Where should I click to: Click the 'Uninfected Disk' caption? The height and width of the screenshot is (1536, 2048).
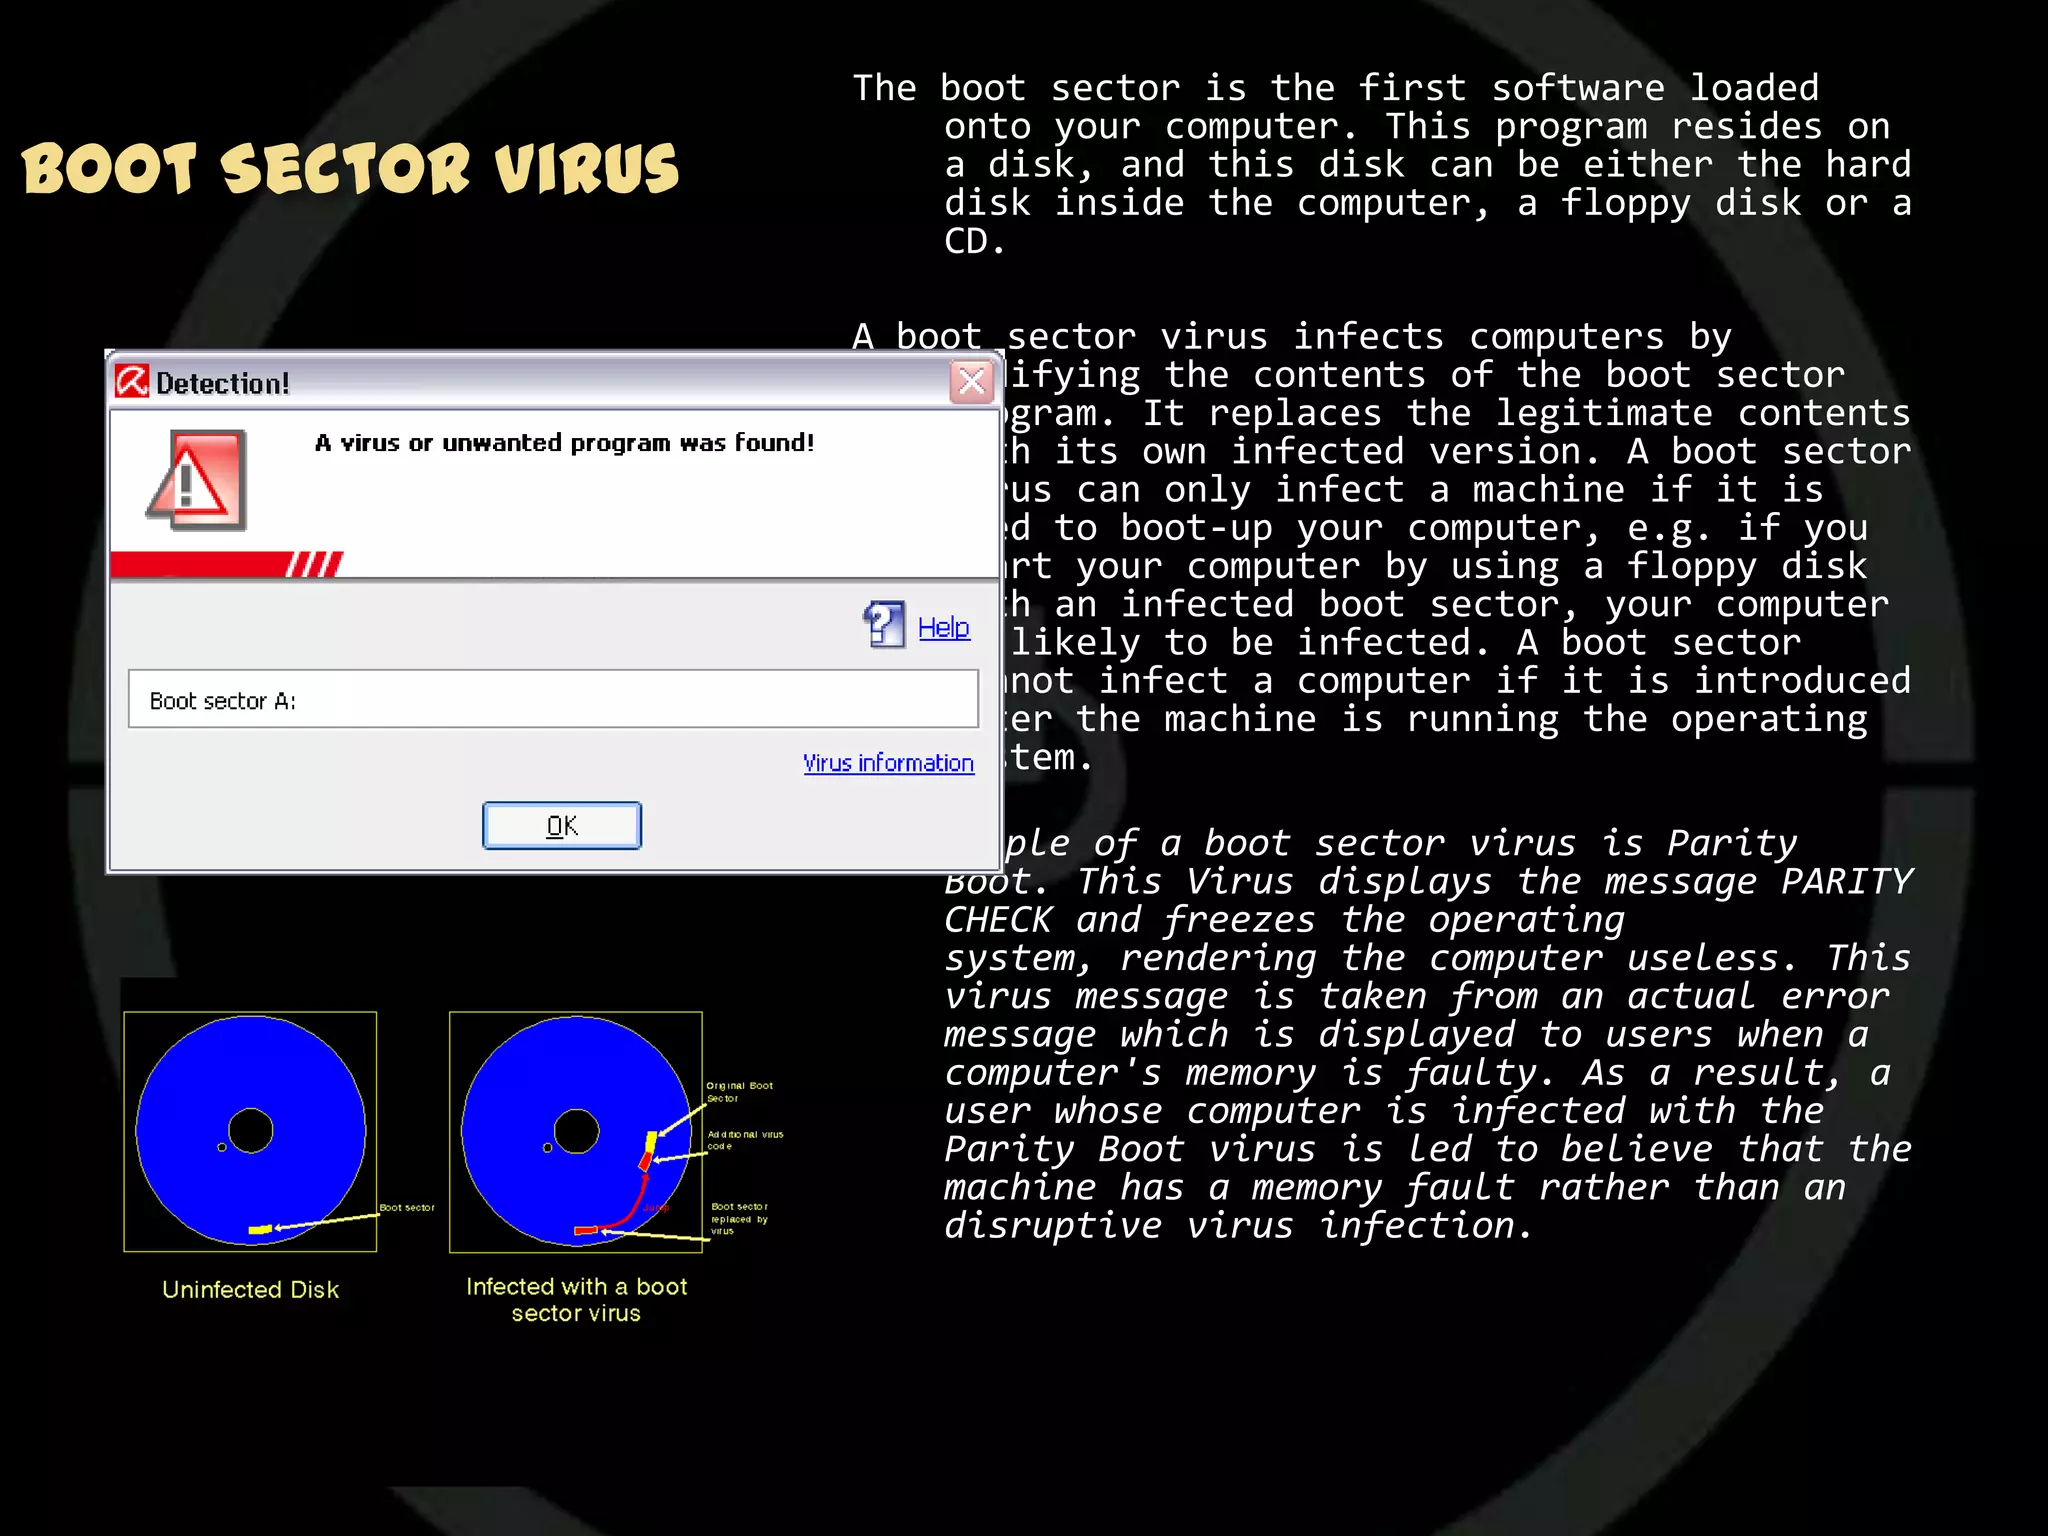click(x=250, y=1290)
